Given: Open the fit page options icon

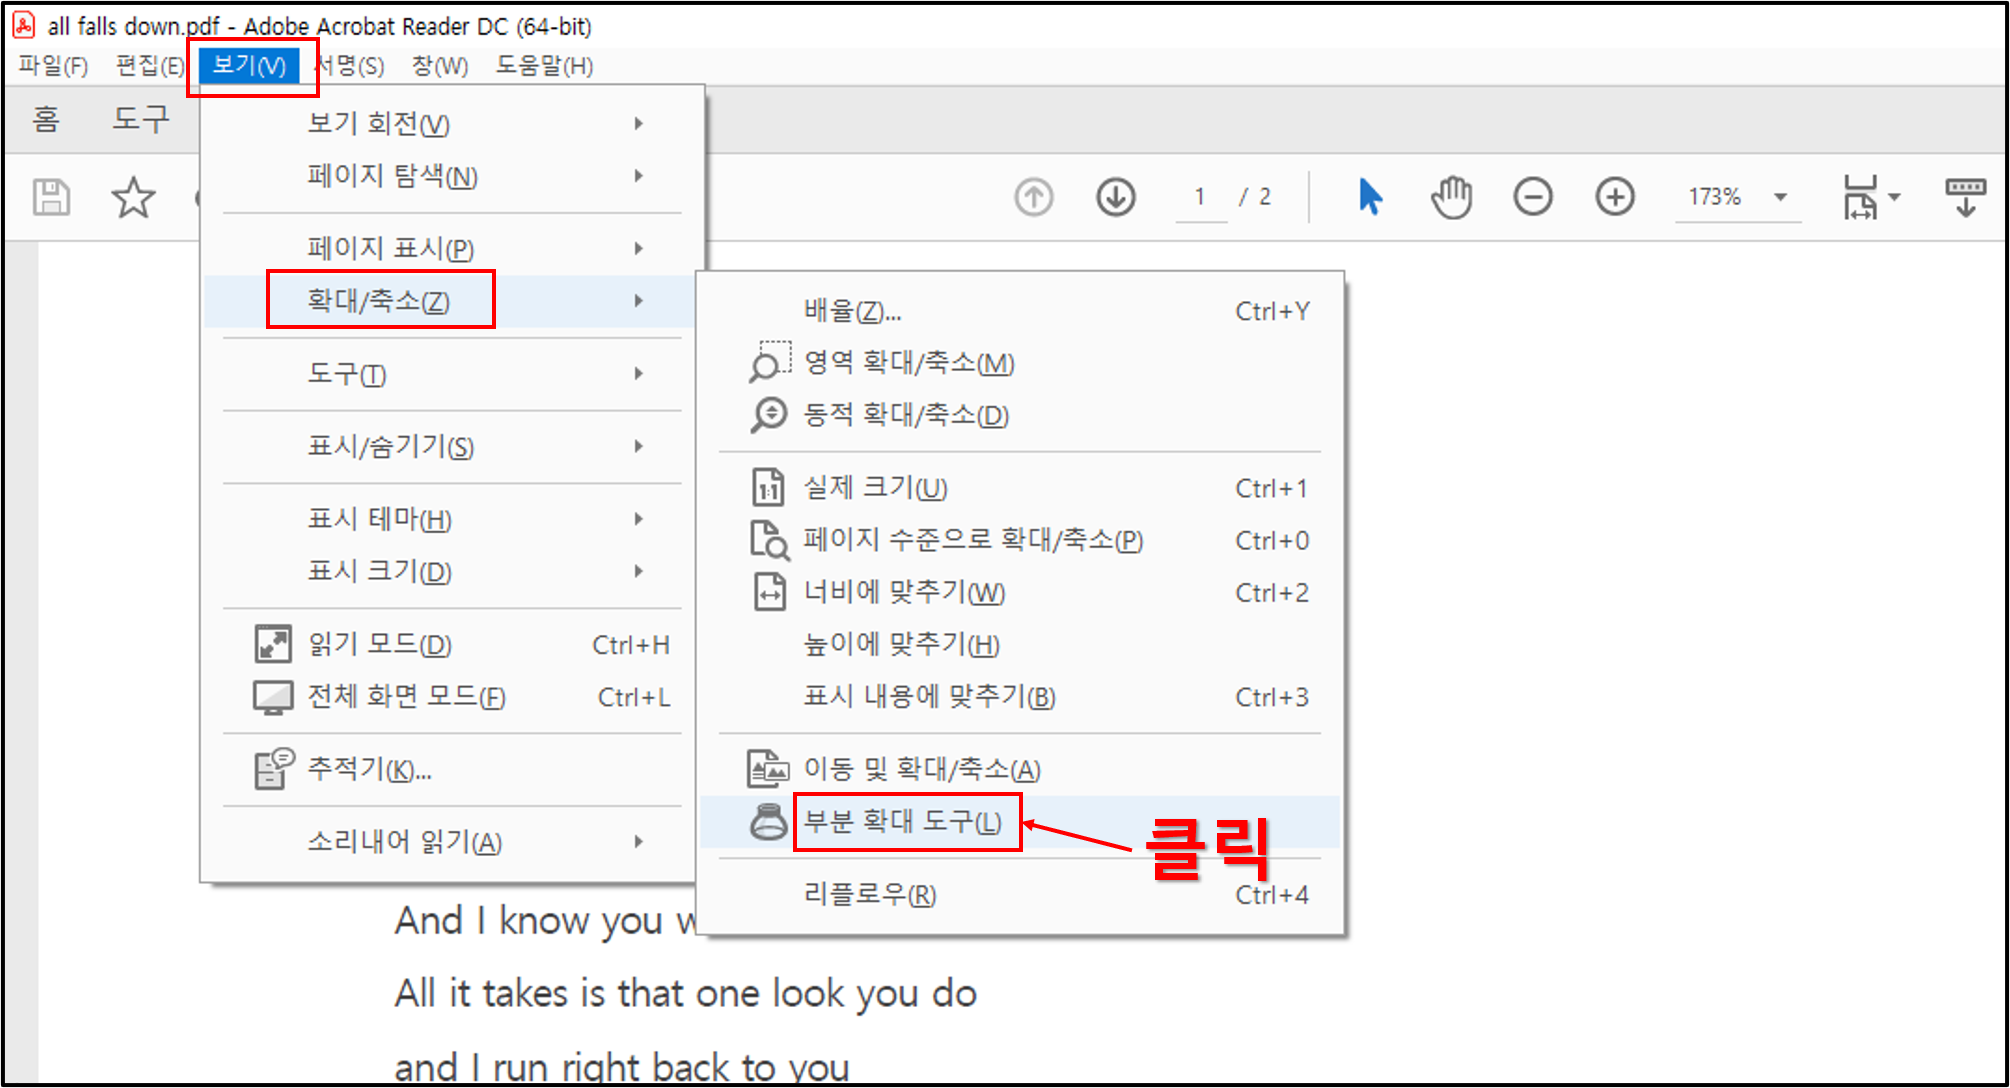Looking at the screenshot, I should pyautogui.click(x=1868, y=197).
